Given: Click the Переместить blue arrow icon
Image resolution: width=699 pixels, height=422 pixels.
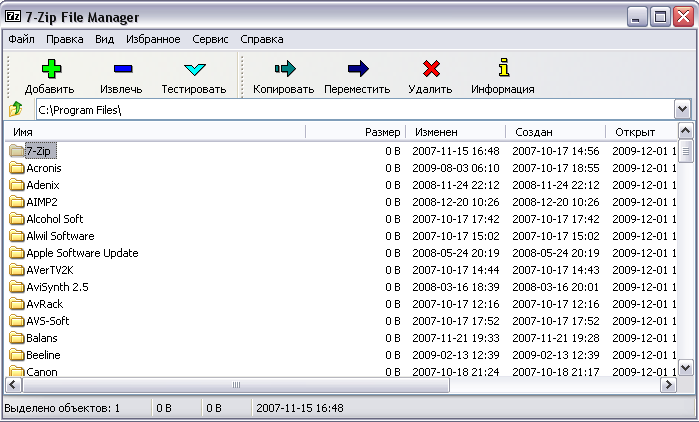Looking at the screenshot, I should pos(358,69).
